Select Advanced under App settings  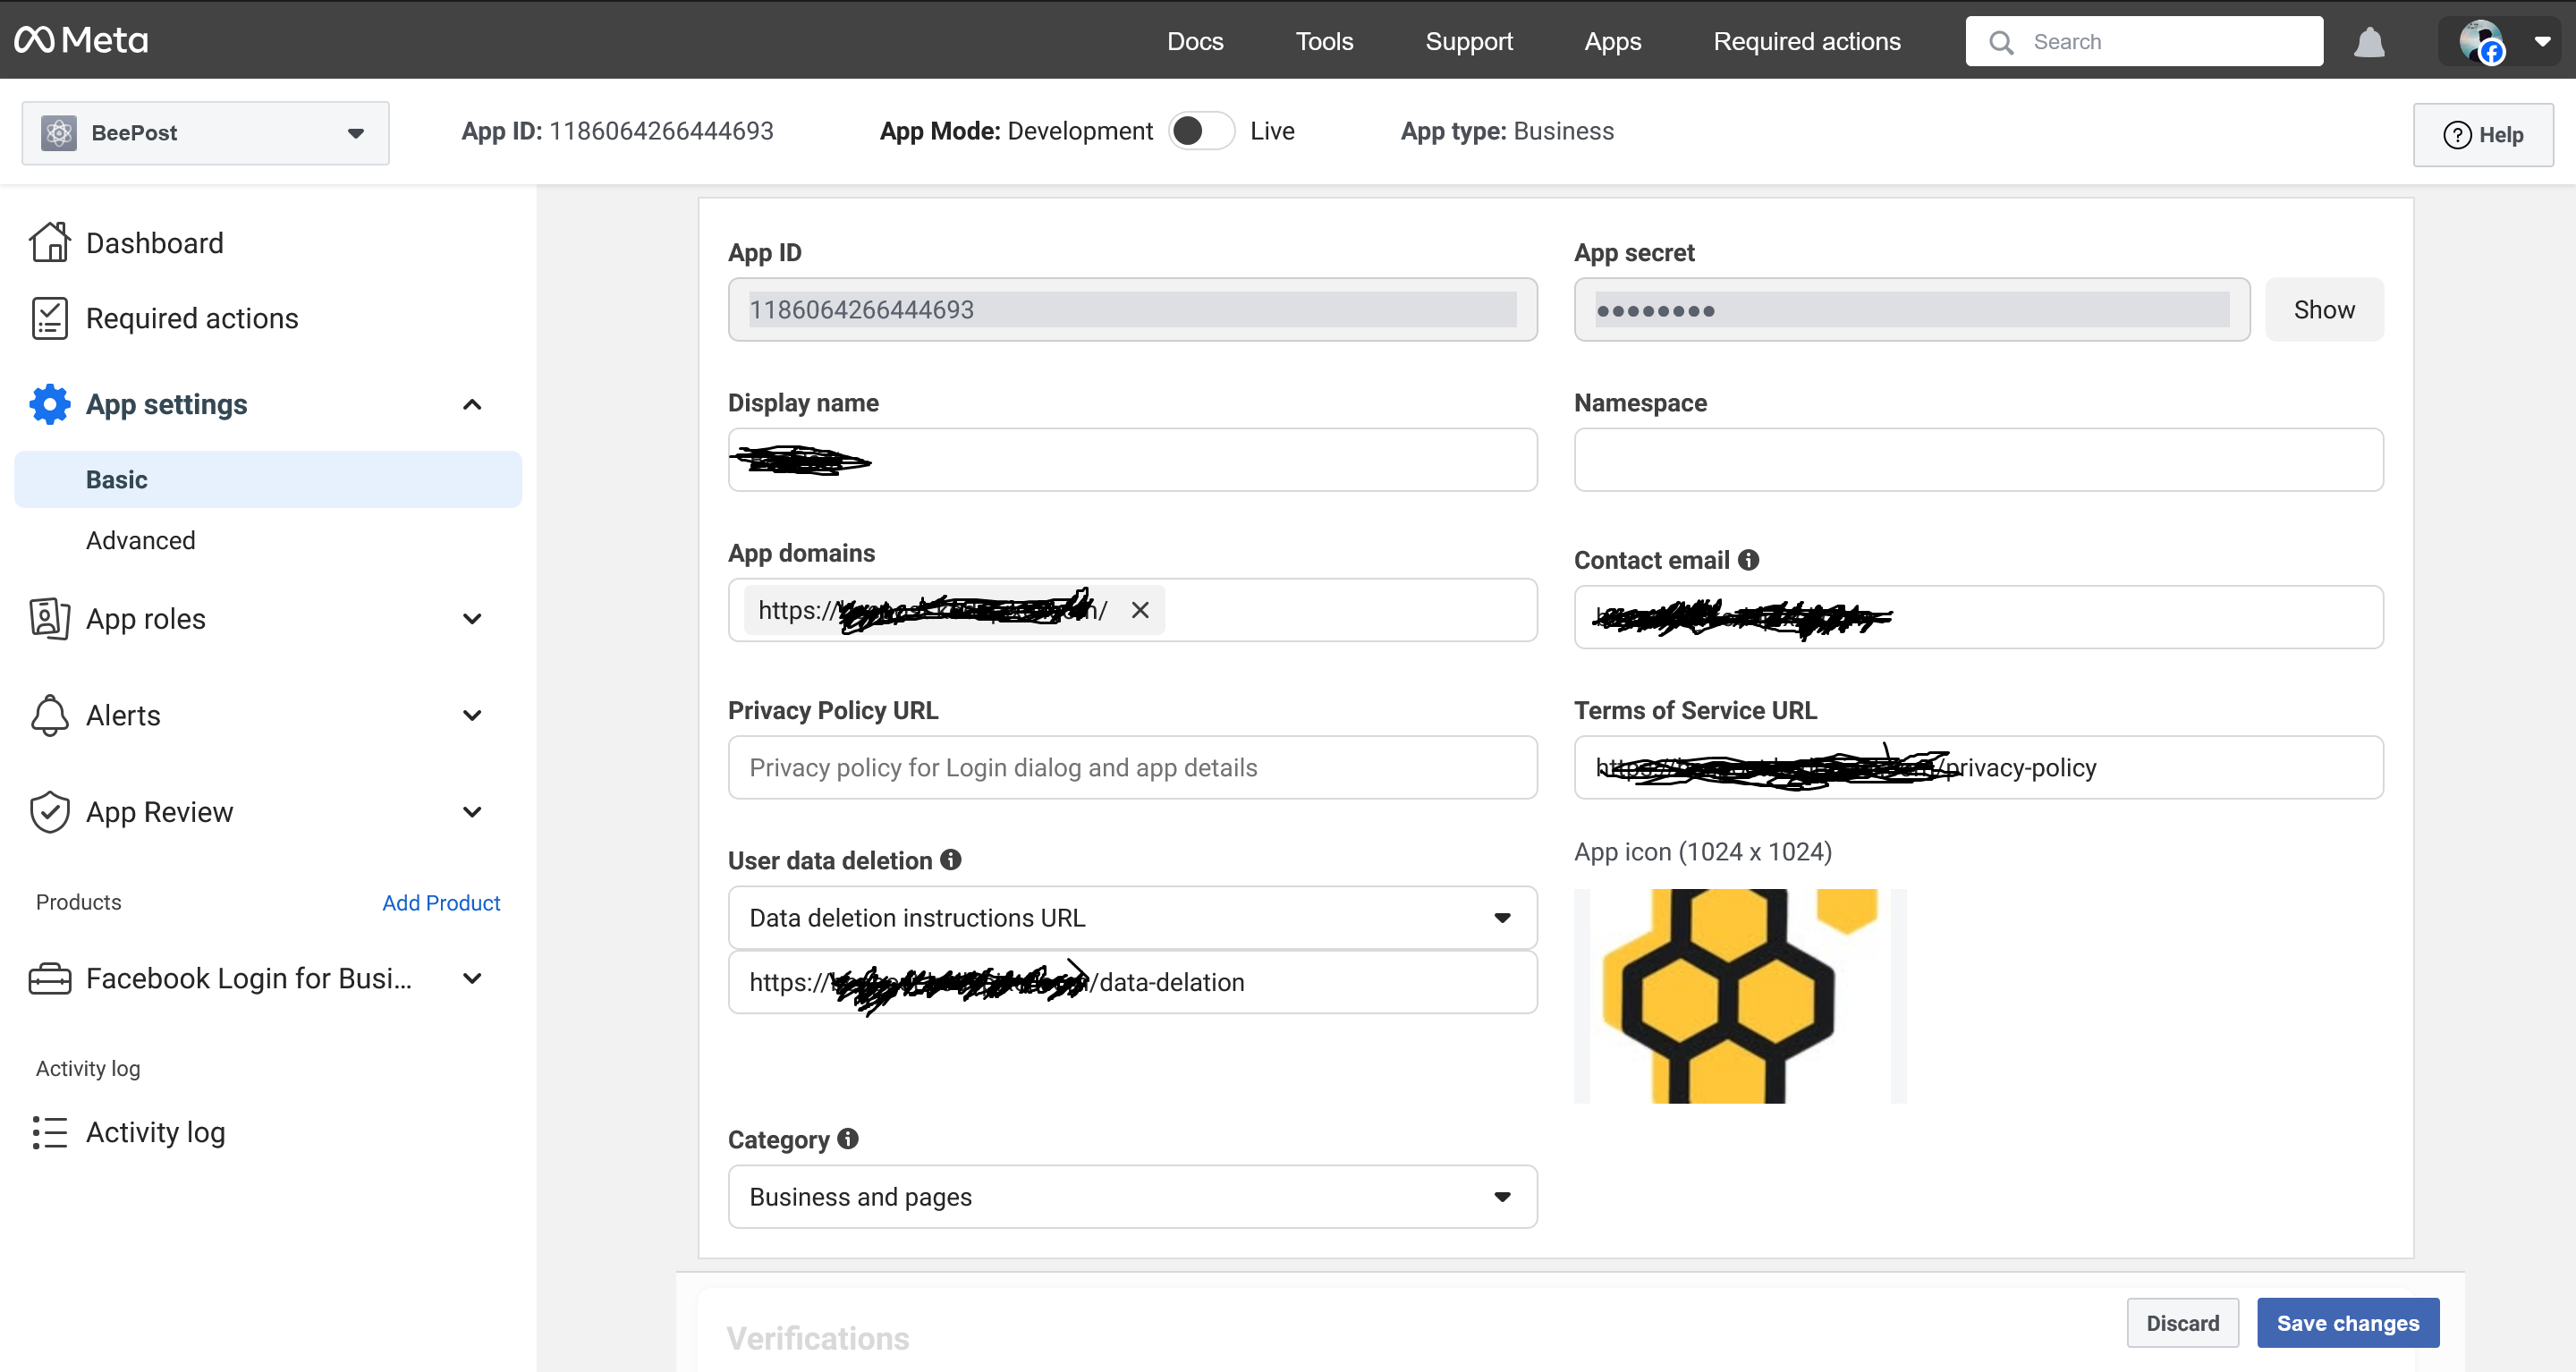[141, 540]
